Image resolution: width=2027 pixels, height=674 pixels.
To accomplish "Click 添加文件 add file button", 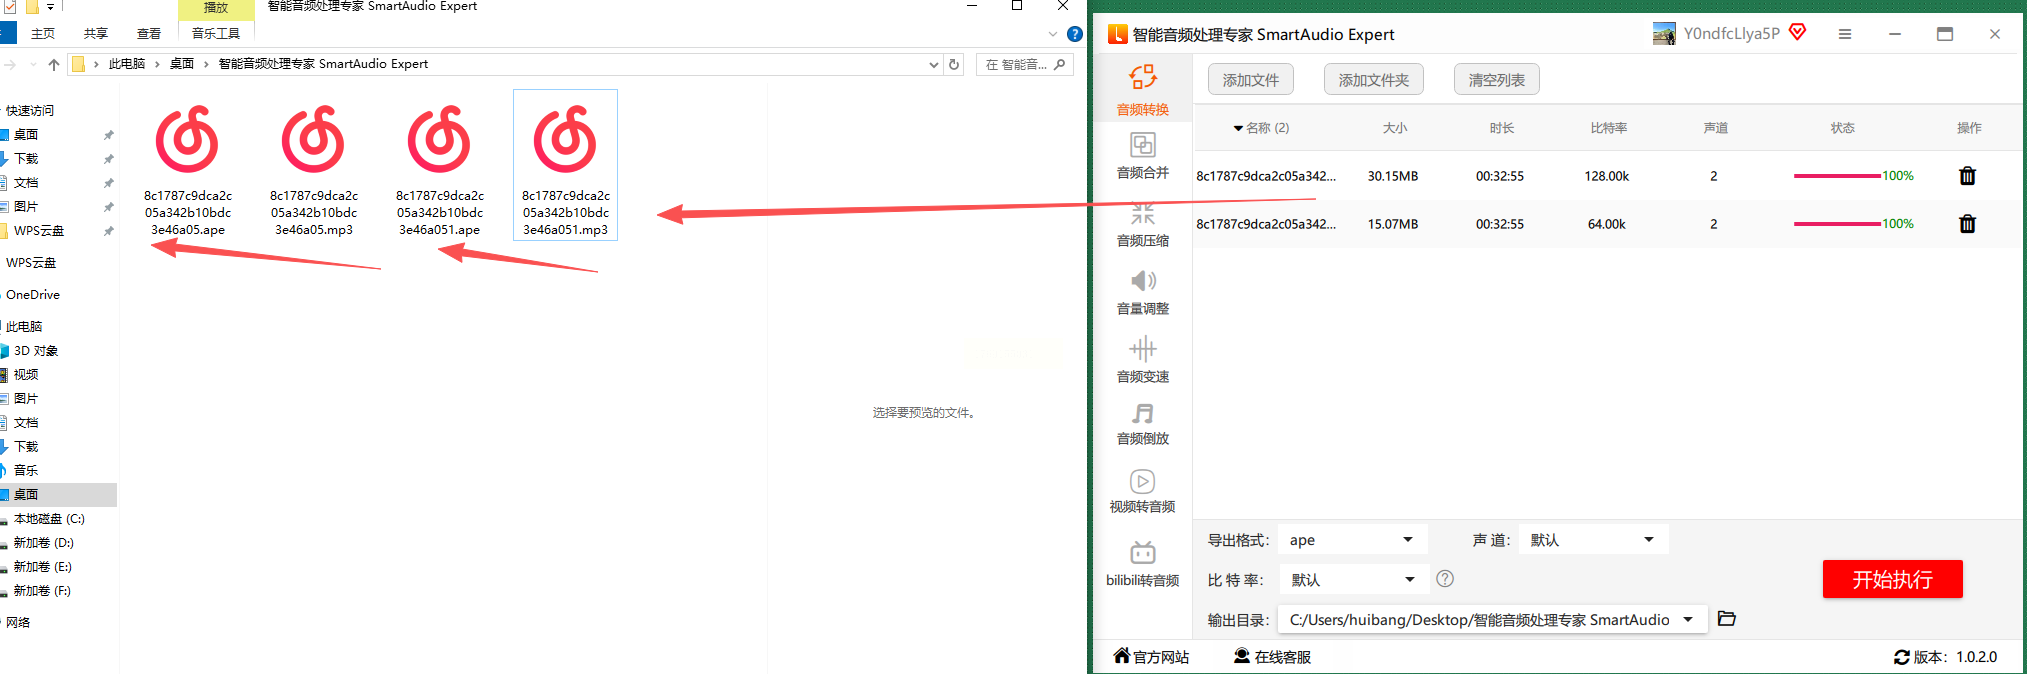I will click(x=1250, y=80).
